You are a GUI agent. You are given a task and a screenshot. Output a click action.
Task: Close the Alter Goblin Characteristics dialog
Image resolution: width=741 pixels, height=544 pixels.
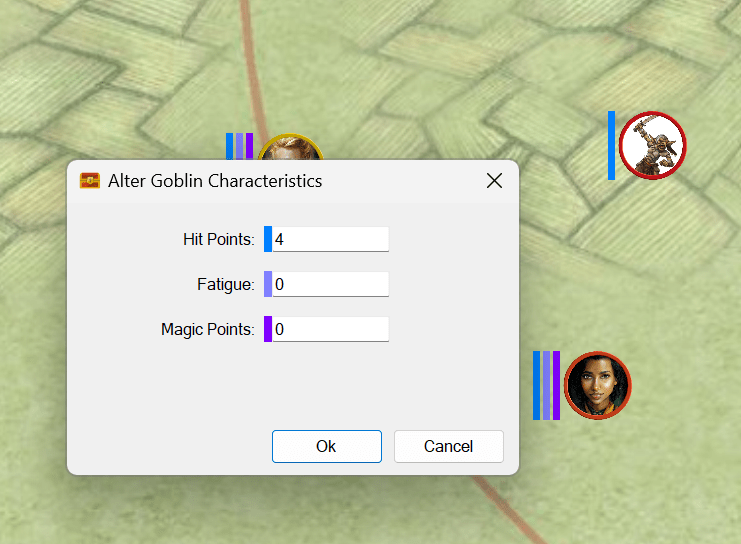pyautogui.click(x=494, y=181)
